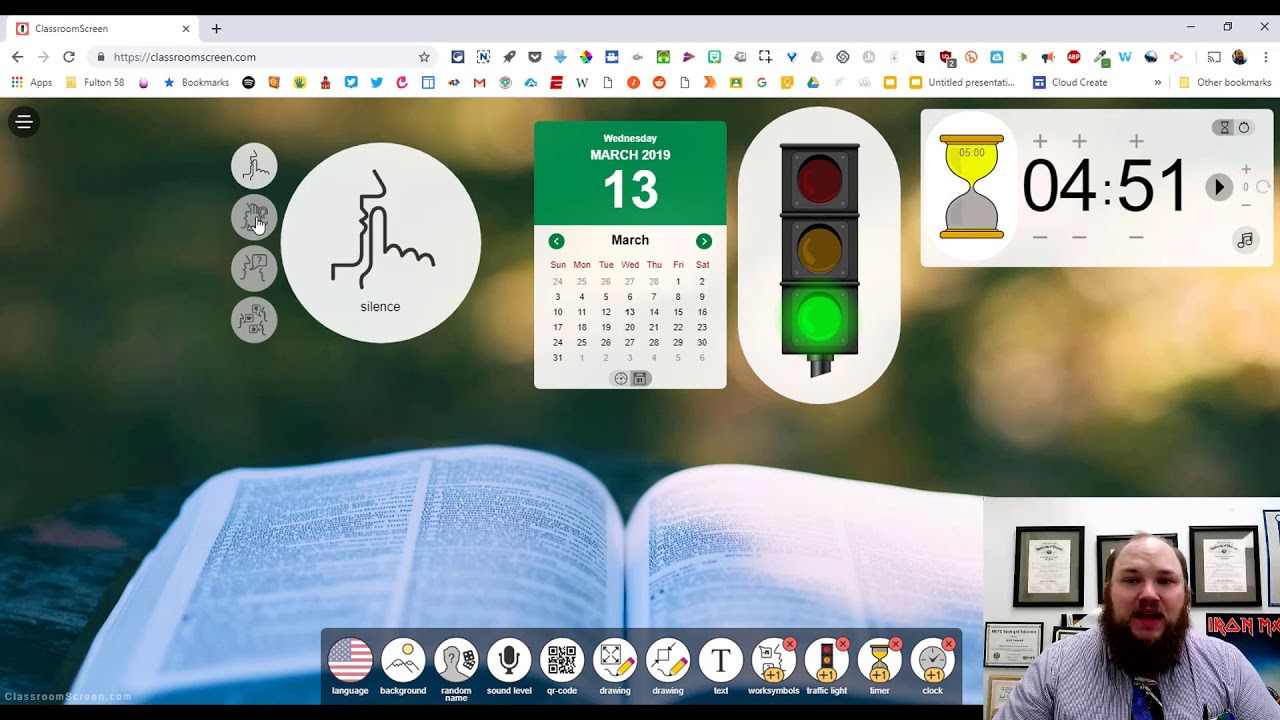1280x720 pixels.
Task: Reload the classroomscreen.com page
Action: pos(69,57)
